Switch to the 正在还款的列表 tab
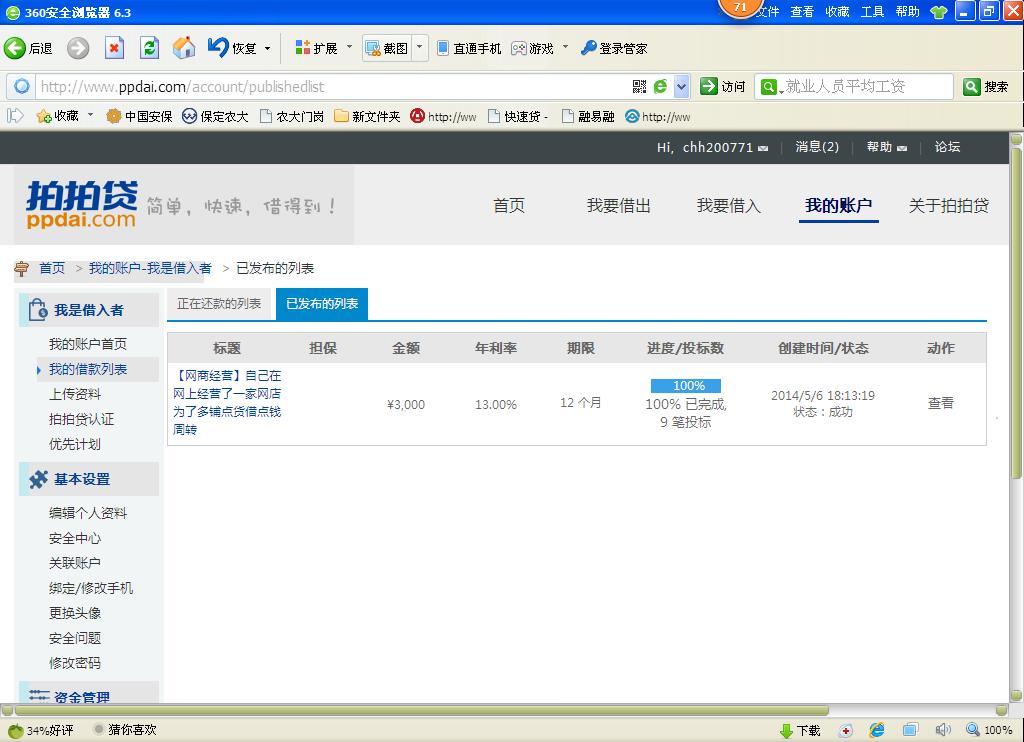 tap(219, 304)
